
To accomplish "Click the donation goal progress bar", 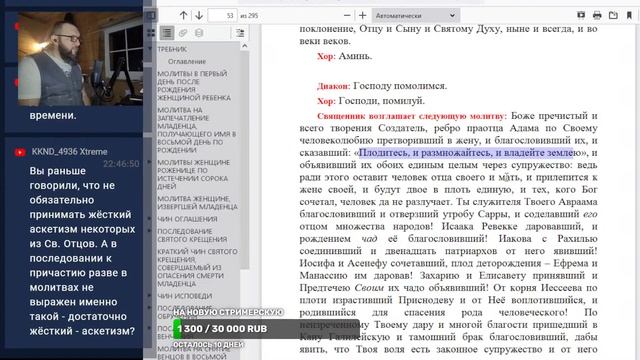I will [266, 329].
